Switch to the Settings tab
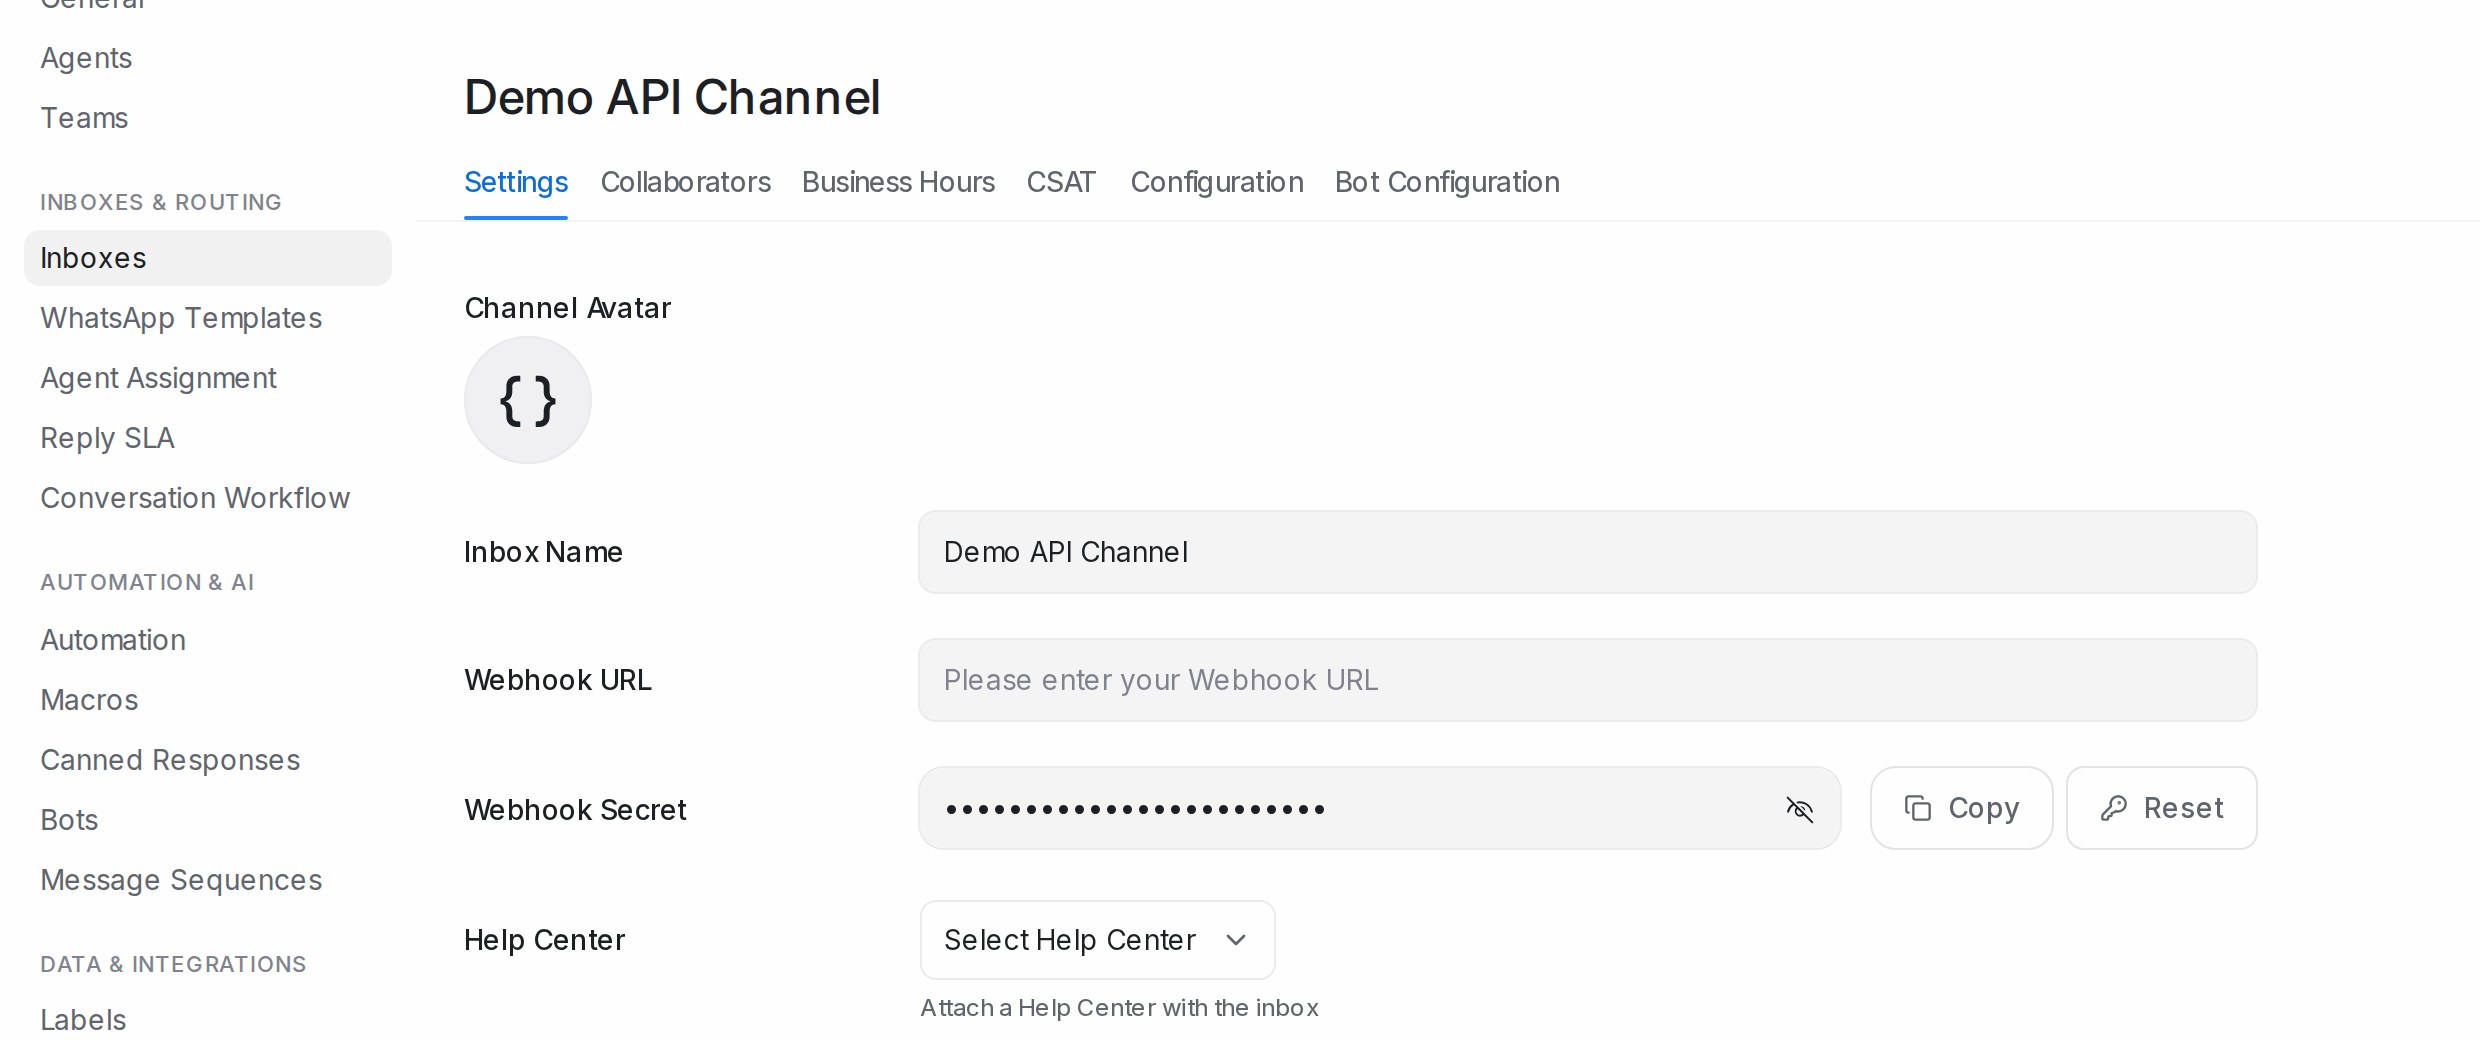 [x=516, y=182]
